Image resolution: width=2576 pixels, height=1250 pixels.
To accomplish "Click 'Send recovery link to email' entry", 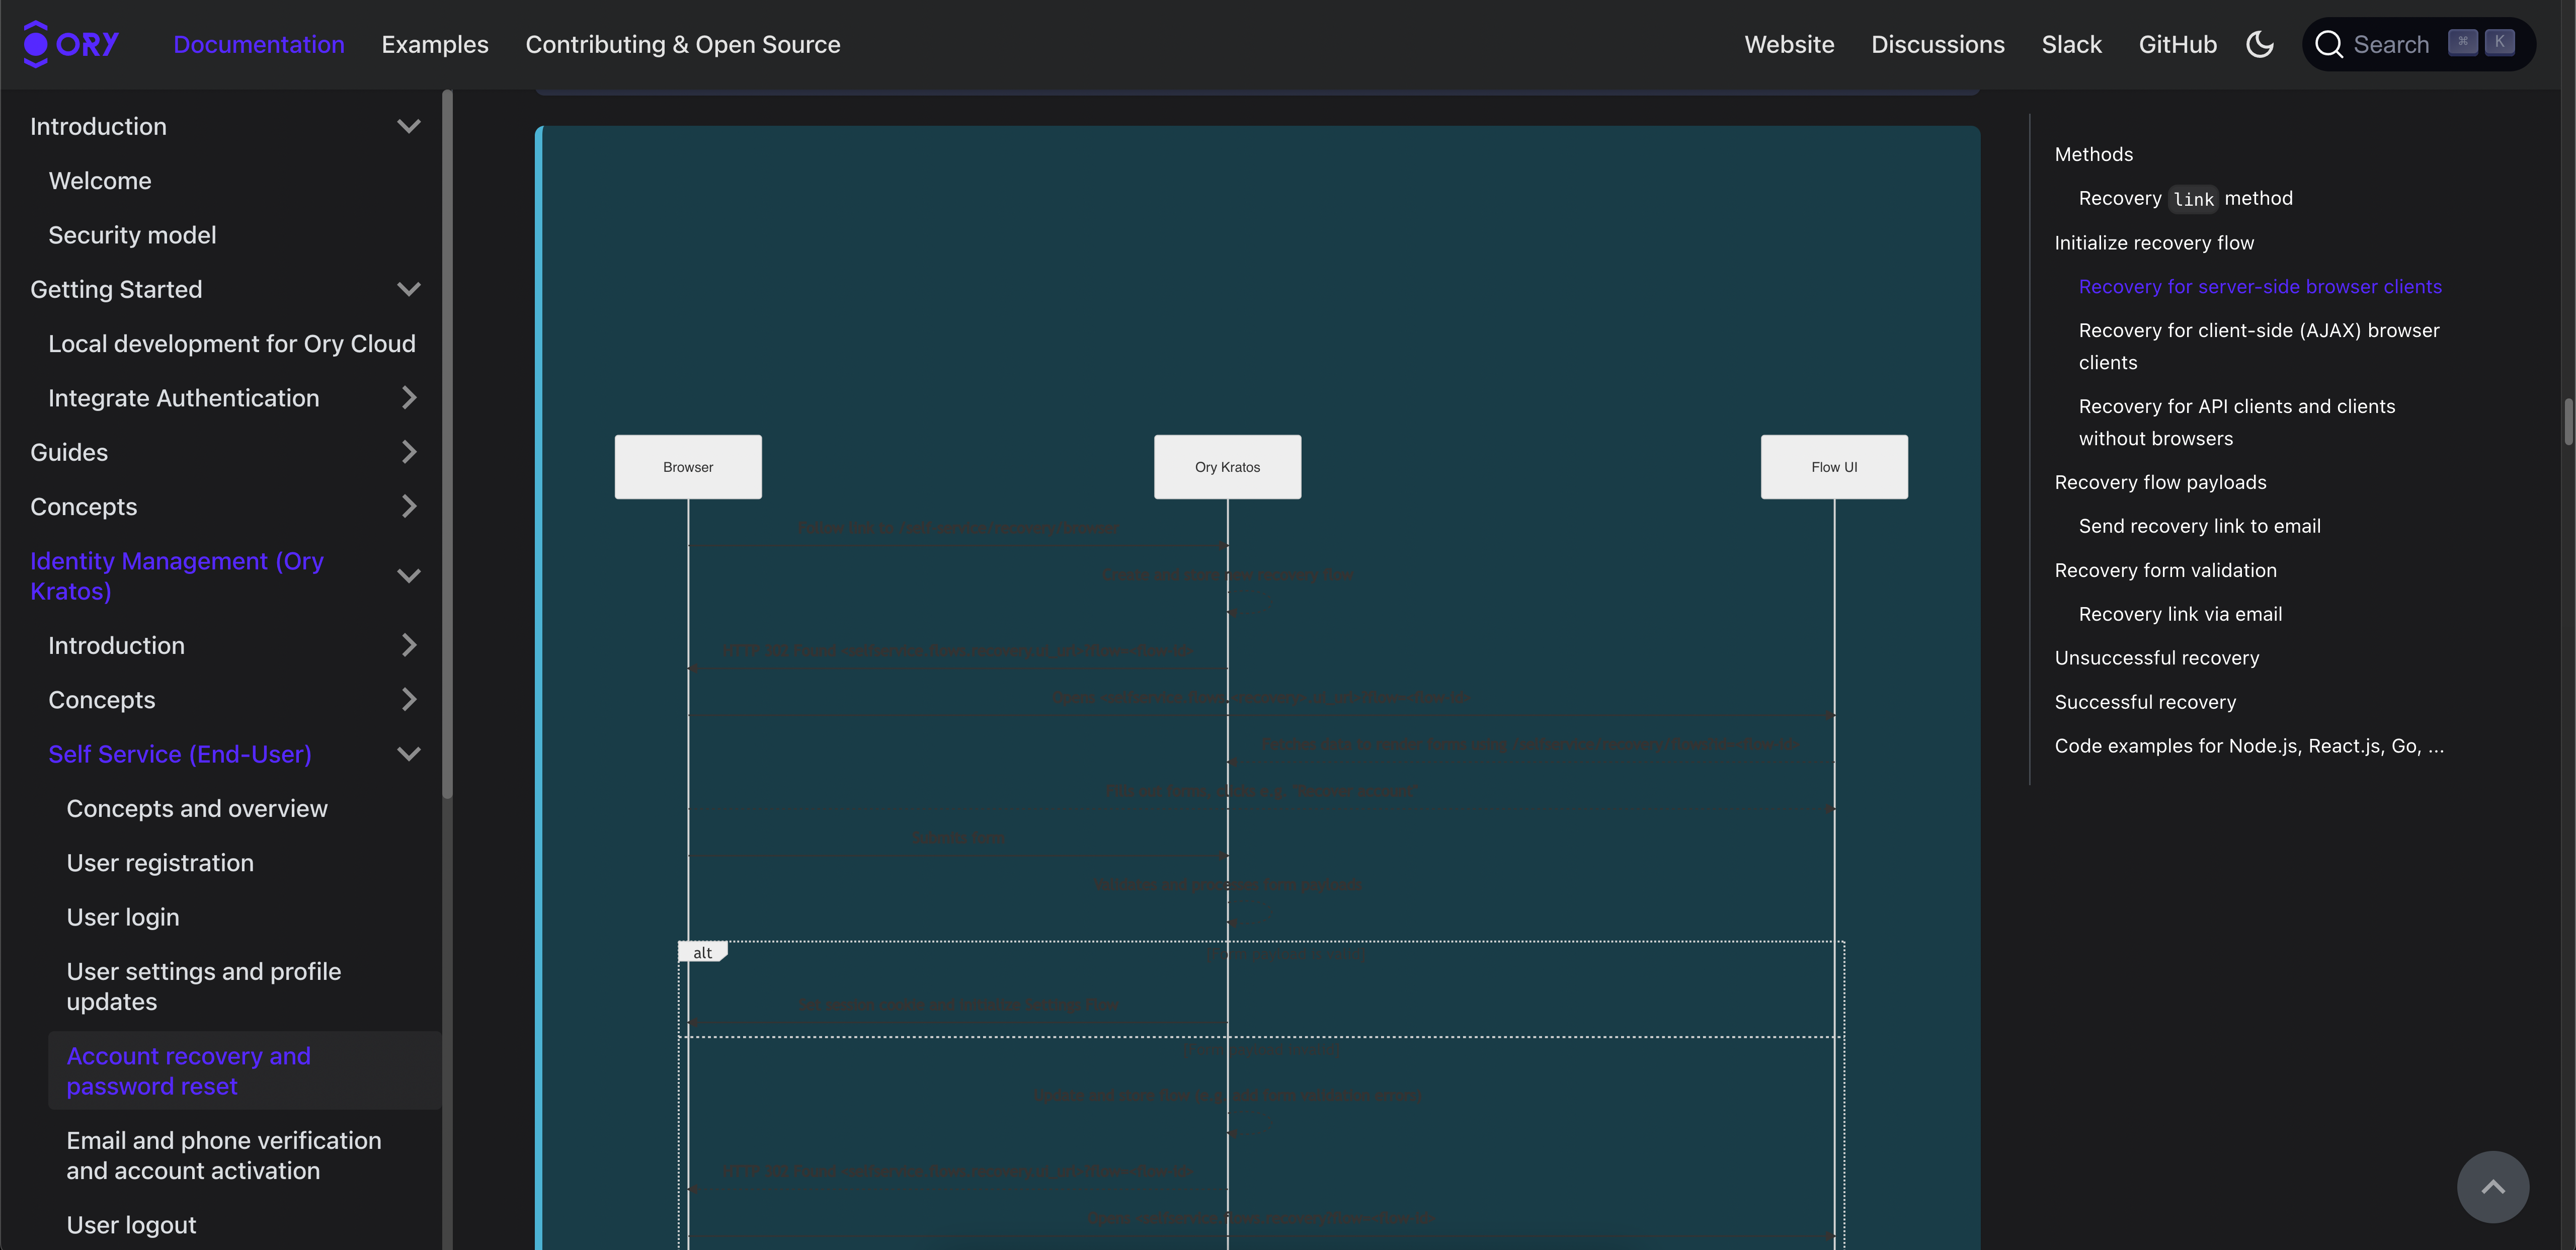I will pyautogui.click(x=2200, y=525).
